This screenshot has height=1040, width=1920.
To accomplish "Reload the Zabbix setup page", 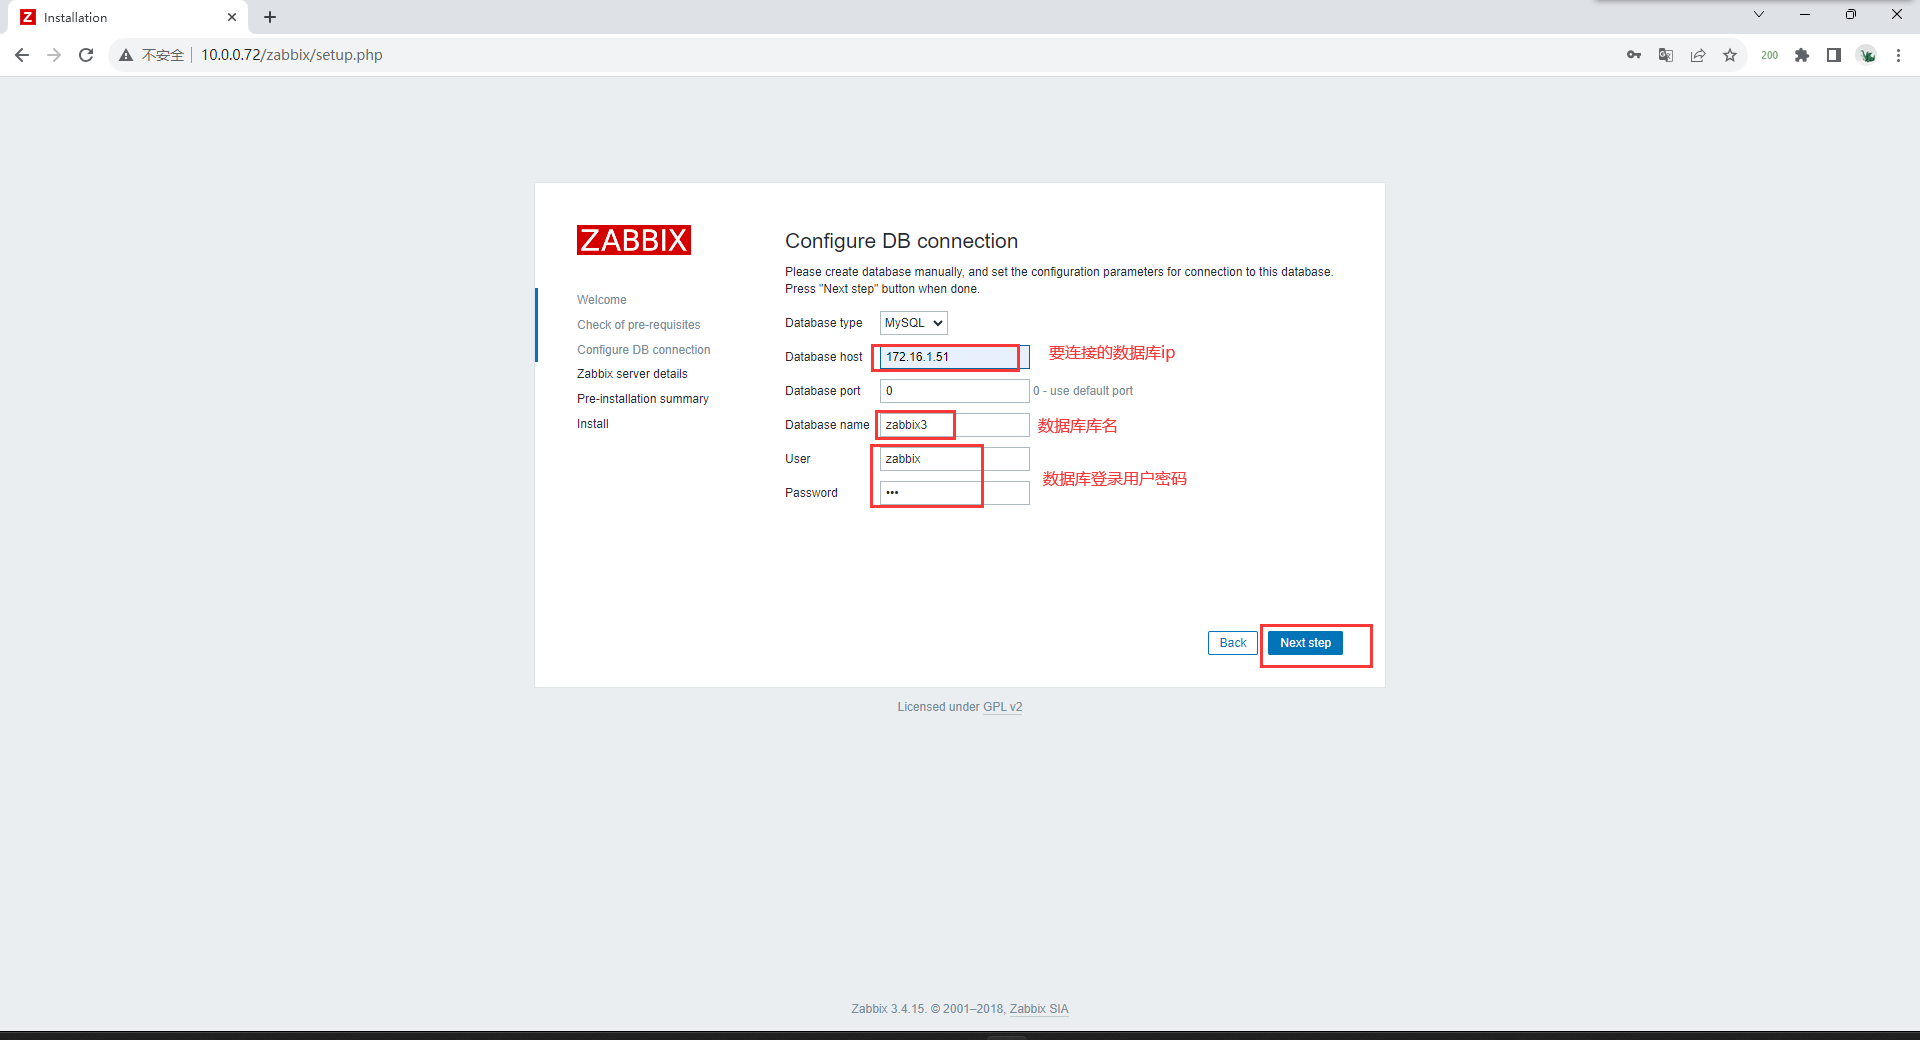I will pos(86,55).
